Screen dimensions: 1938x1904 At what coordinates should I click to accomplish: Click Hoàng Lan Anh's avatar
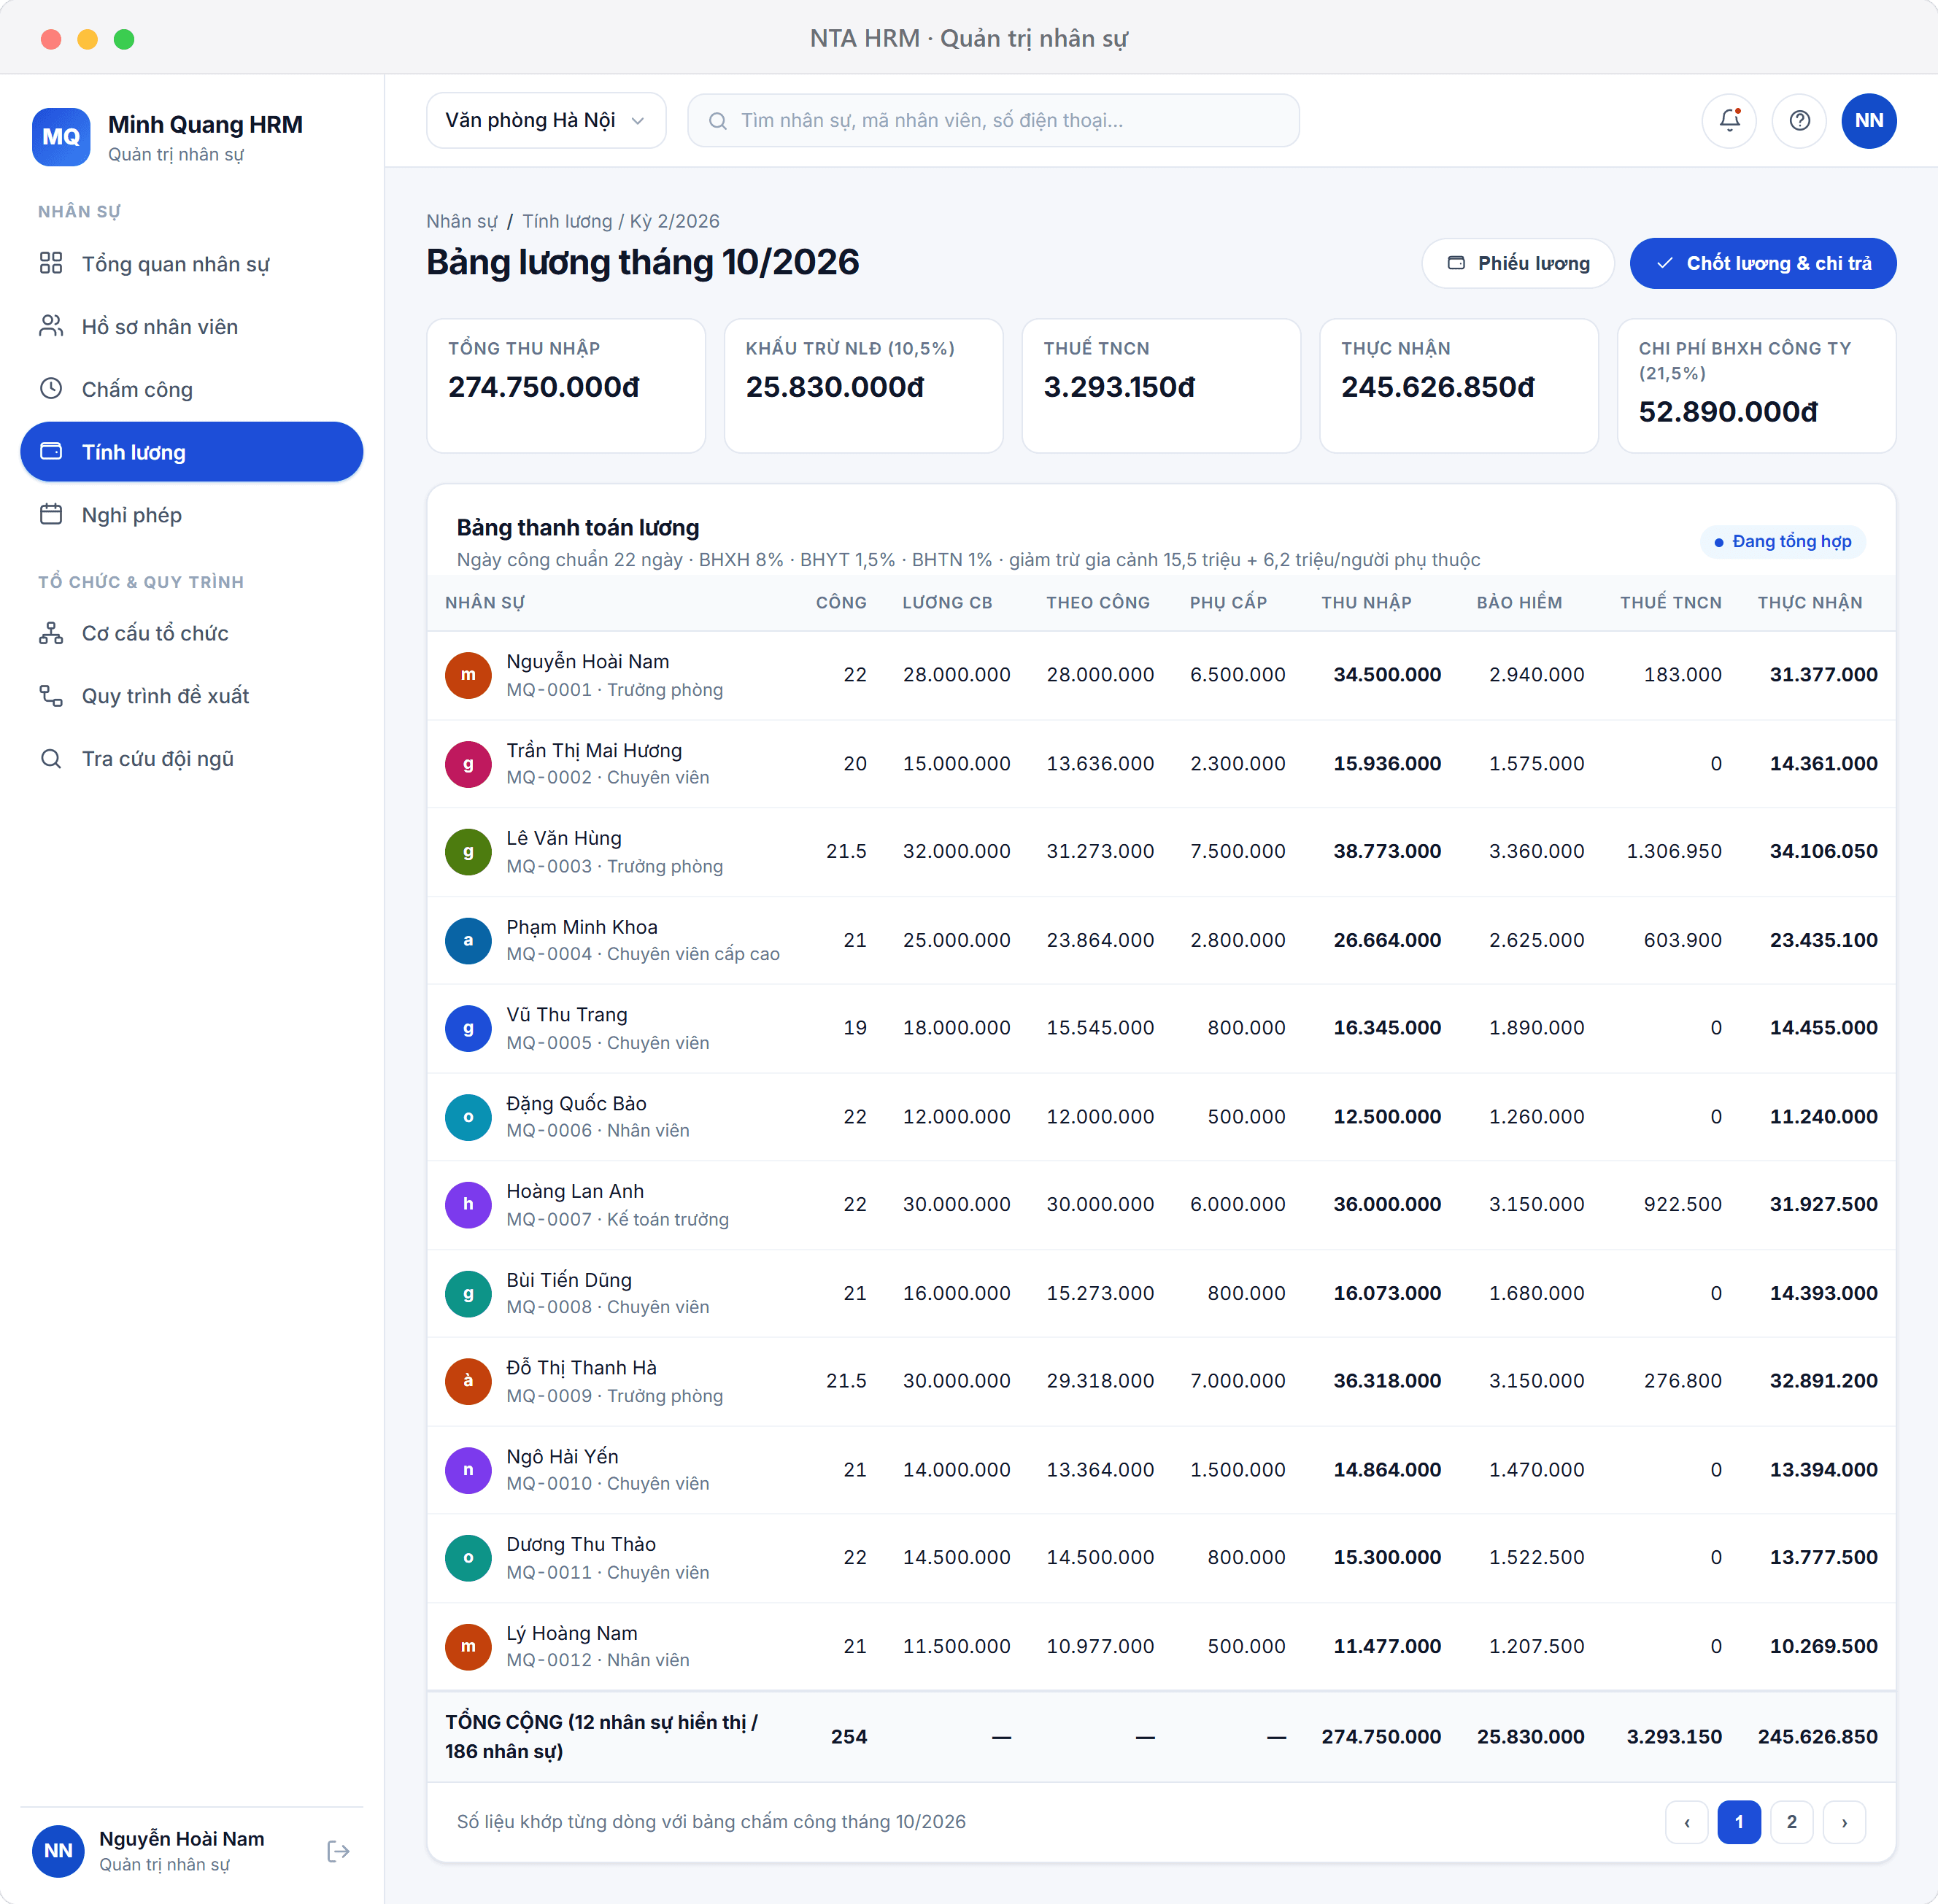coord(468,1205)
